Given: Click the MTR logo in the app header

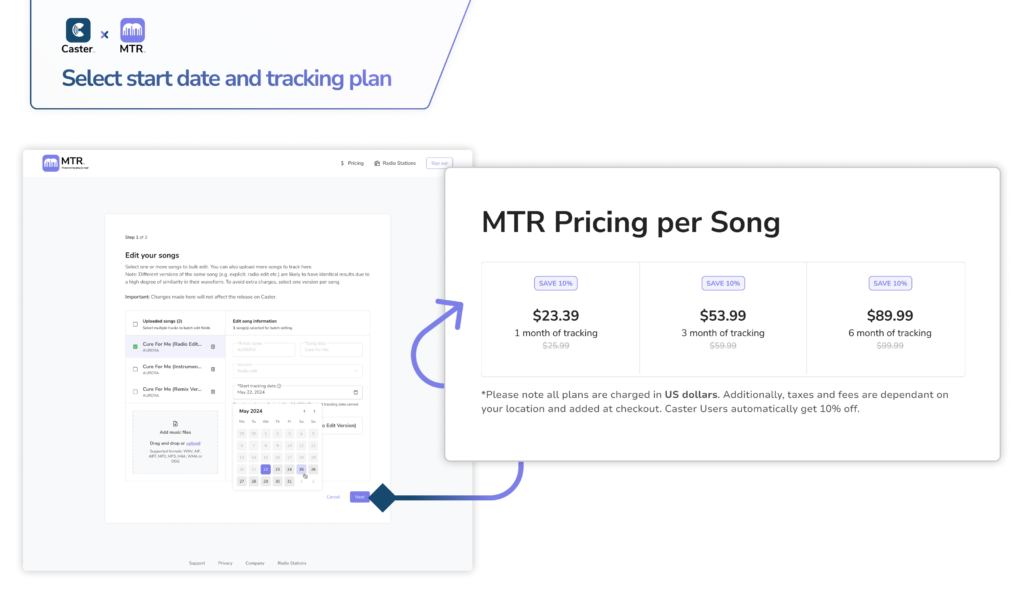Looking at the screenshot, I should point(64,163).
